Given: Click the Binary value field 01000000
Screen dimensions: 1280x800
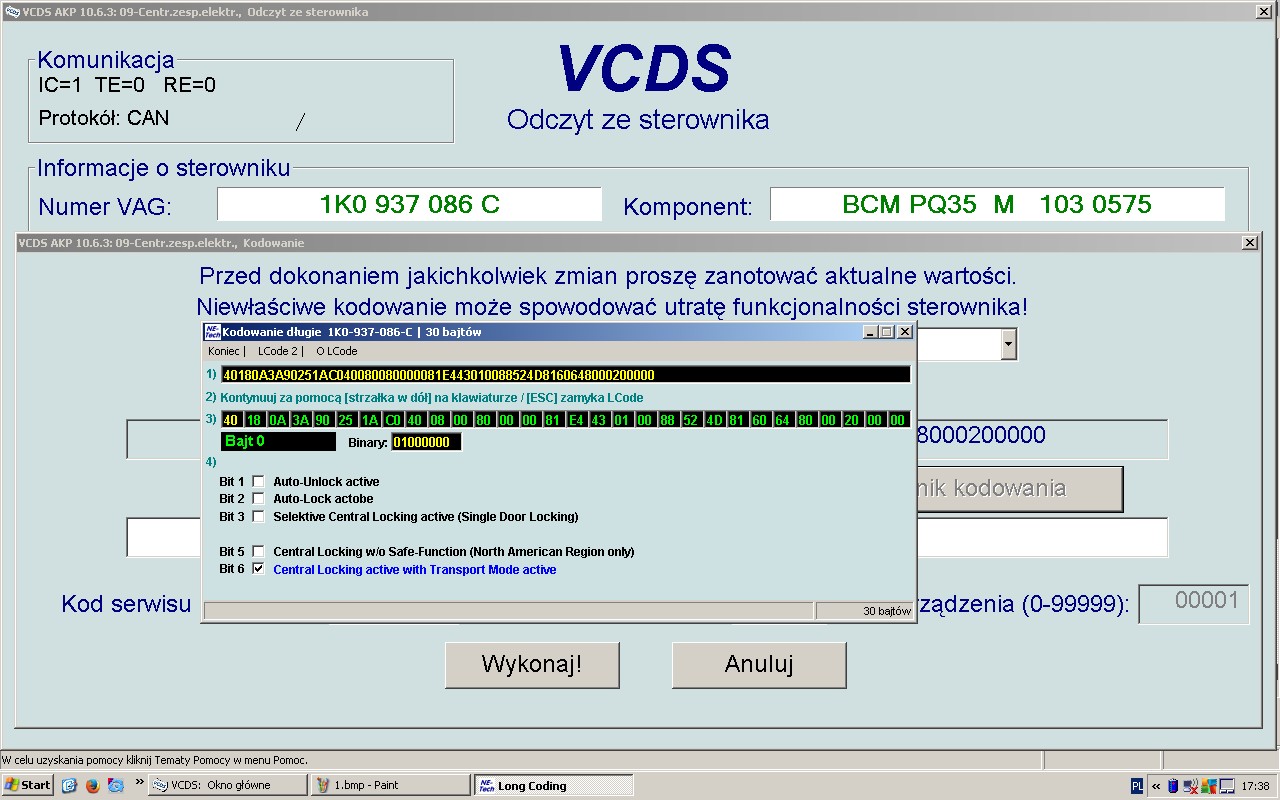Looking at the screenshot, I should tap(426, 442).
